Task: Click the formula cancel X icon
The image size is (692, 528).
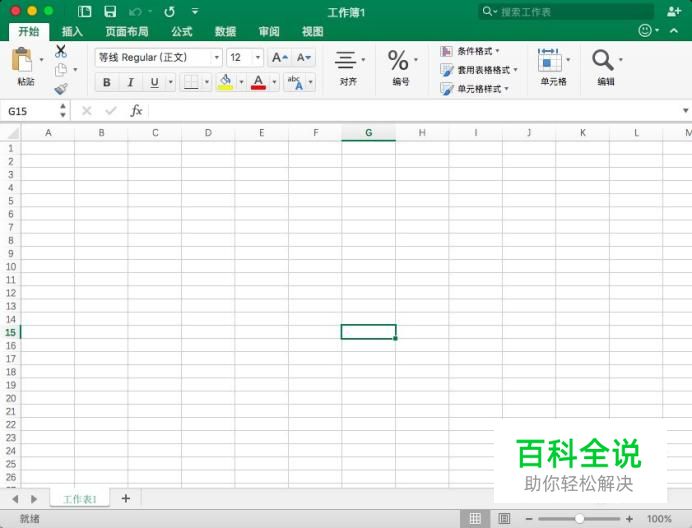Action: tap(86, 111)
